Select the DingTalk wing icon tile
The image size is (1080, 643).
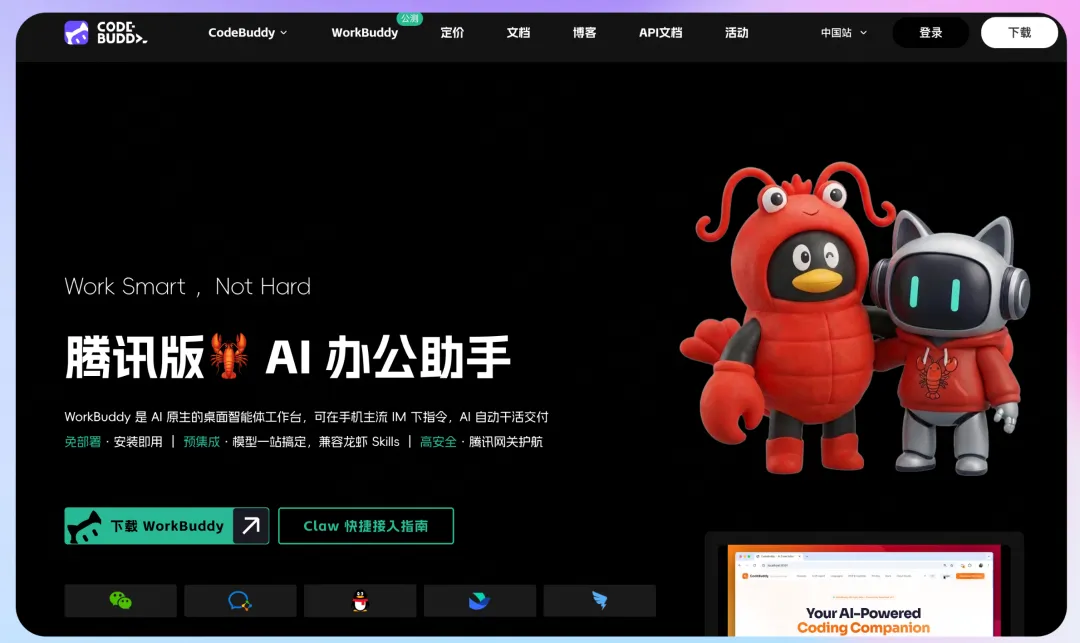600,601
